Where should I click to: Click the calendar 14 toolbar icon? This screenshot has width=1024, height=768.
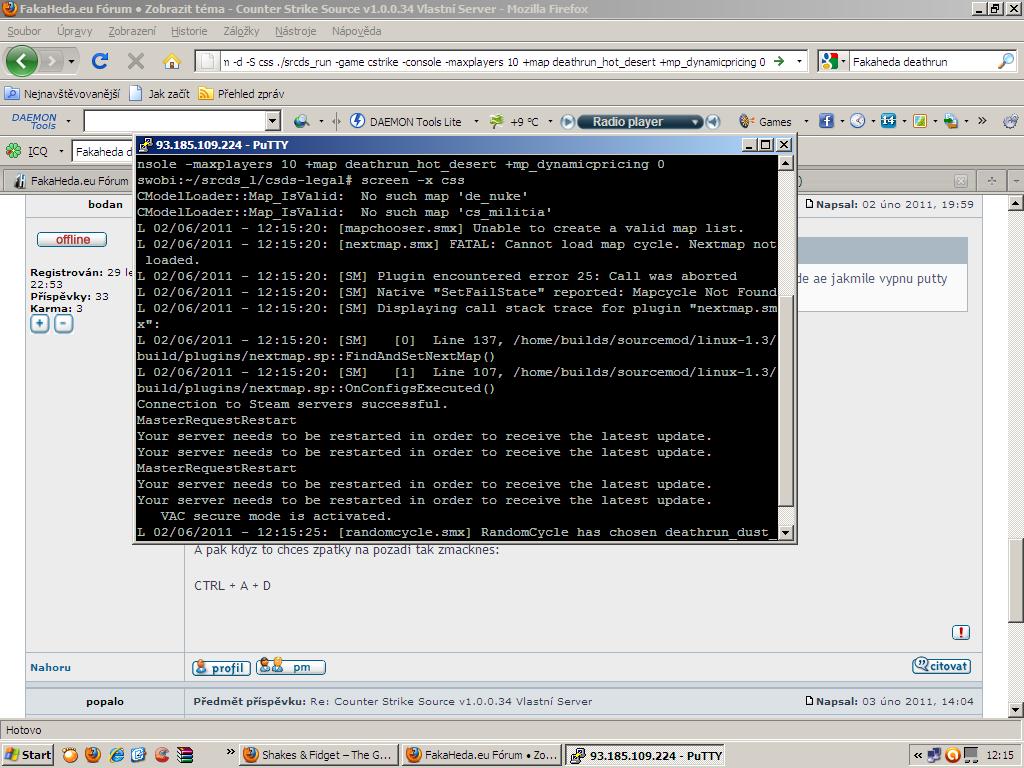pos(888,121)
